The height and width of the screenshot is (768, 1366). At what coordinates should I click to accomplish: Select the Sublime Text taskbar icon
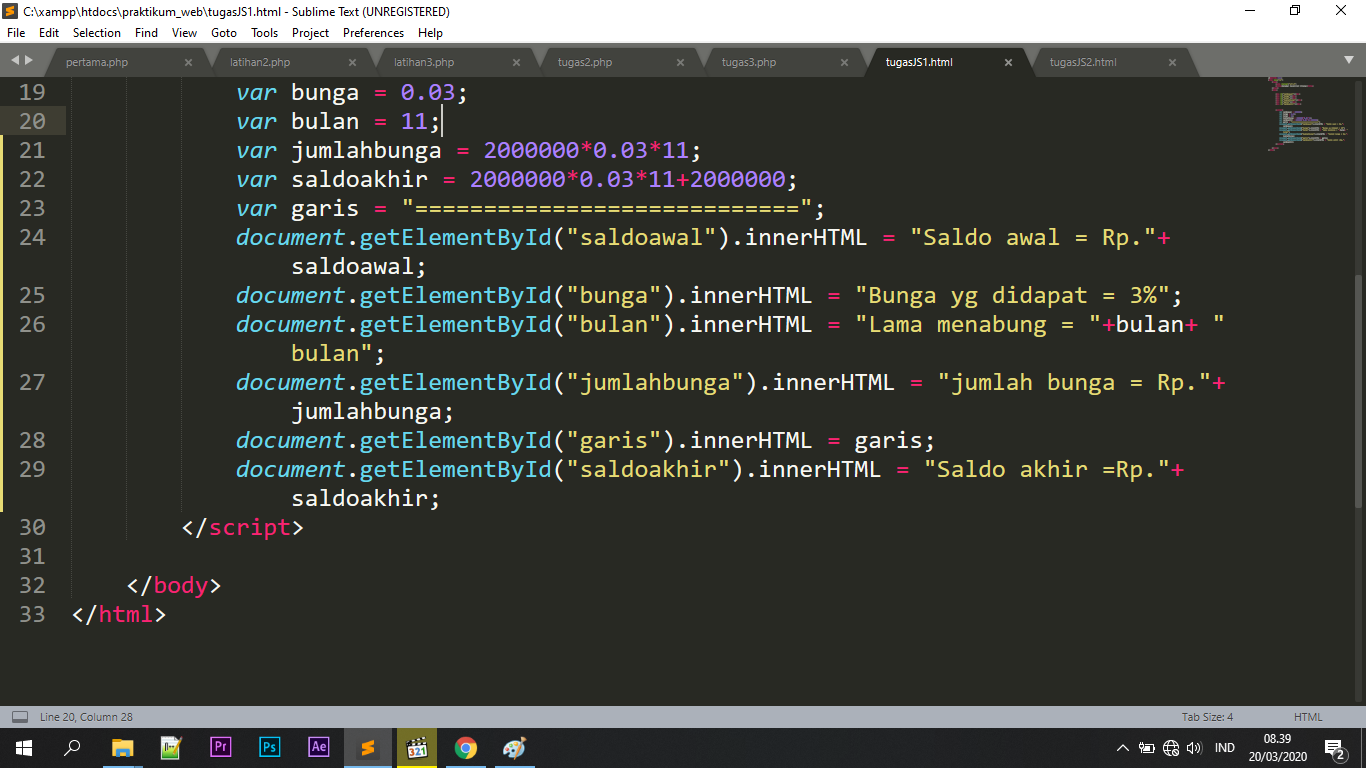pyautogui.click(x=368, y=747)
